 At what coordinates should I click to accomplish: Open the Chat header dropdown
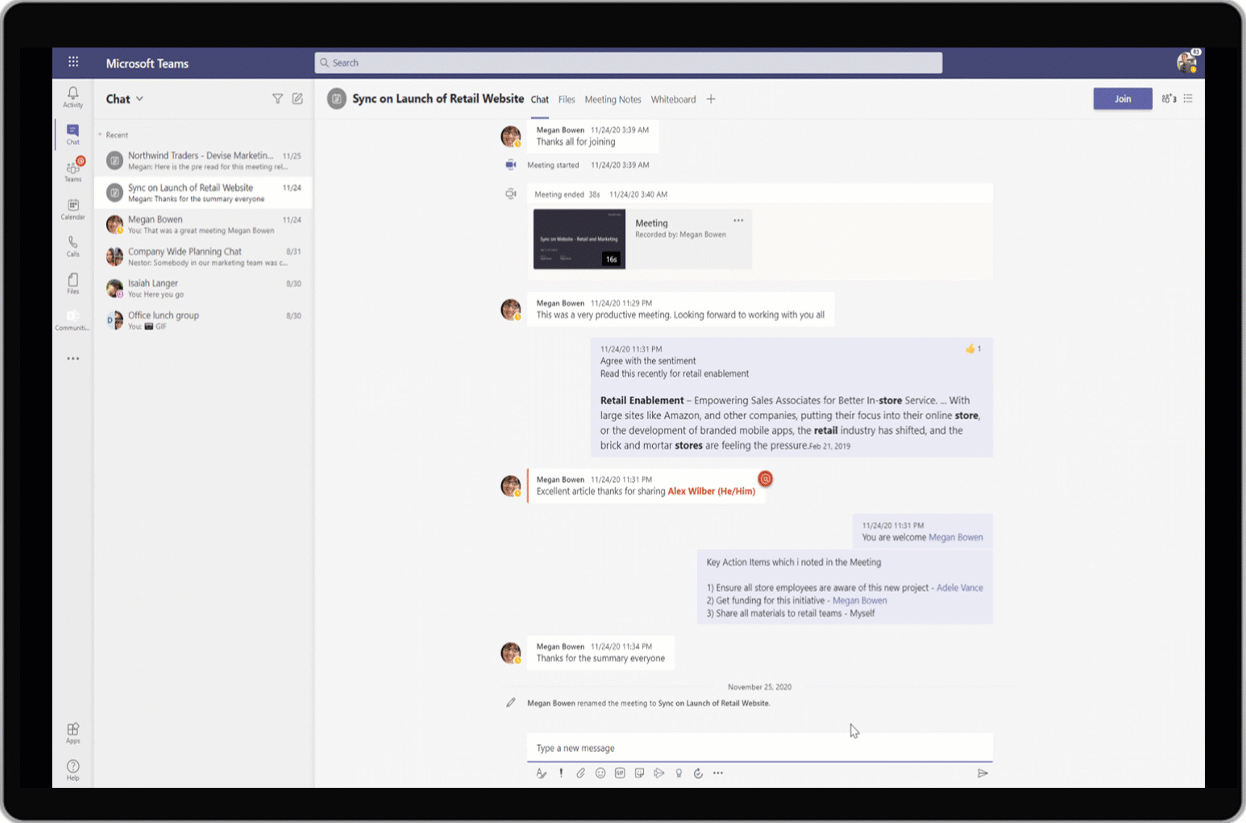[x=125, y=99]
